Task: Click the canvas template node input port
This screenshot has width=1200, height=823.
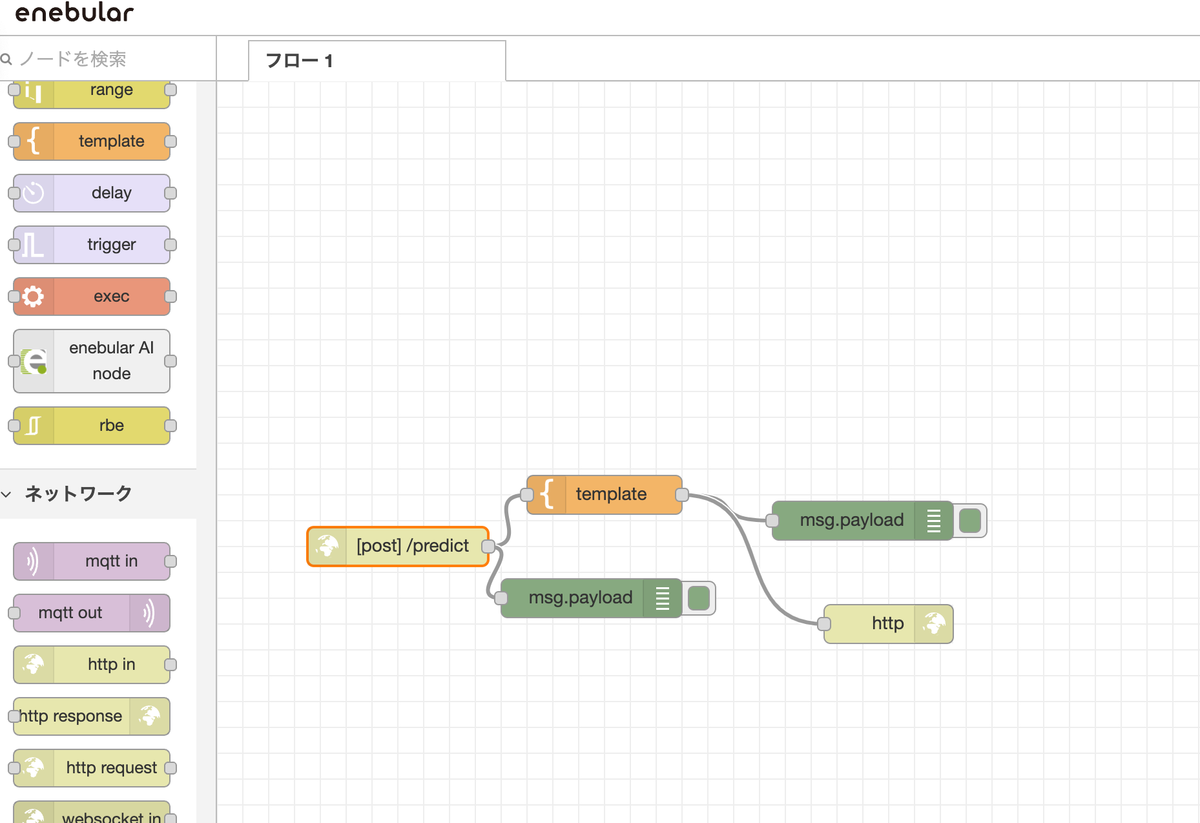Action: (x=526, y=494)
